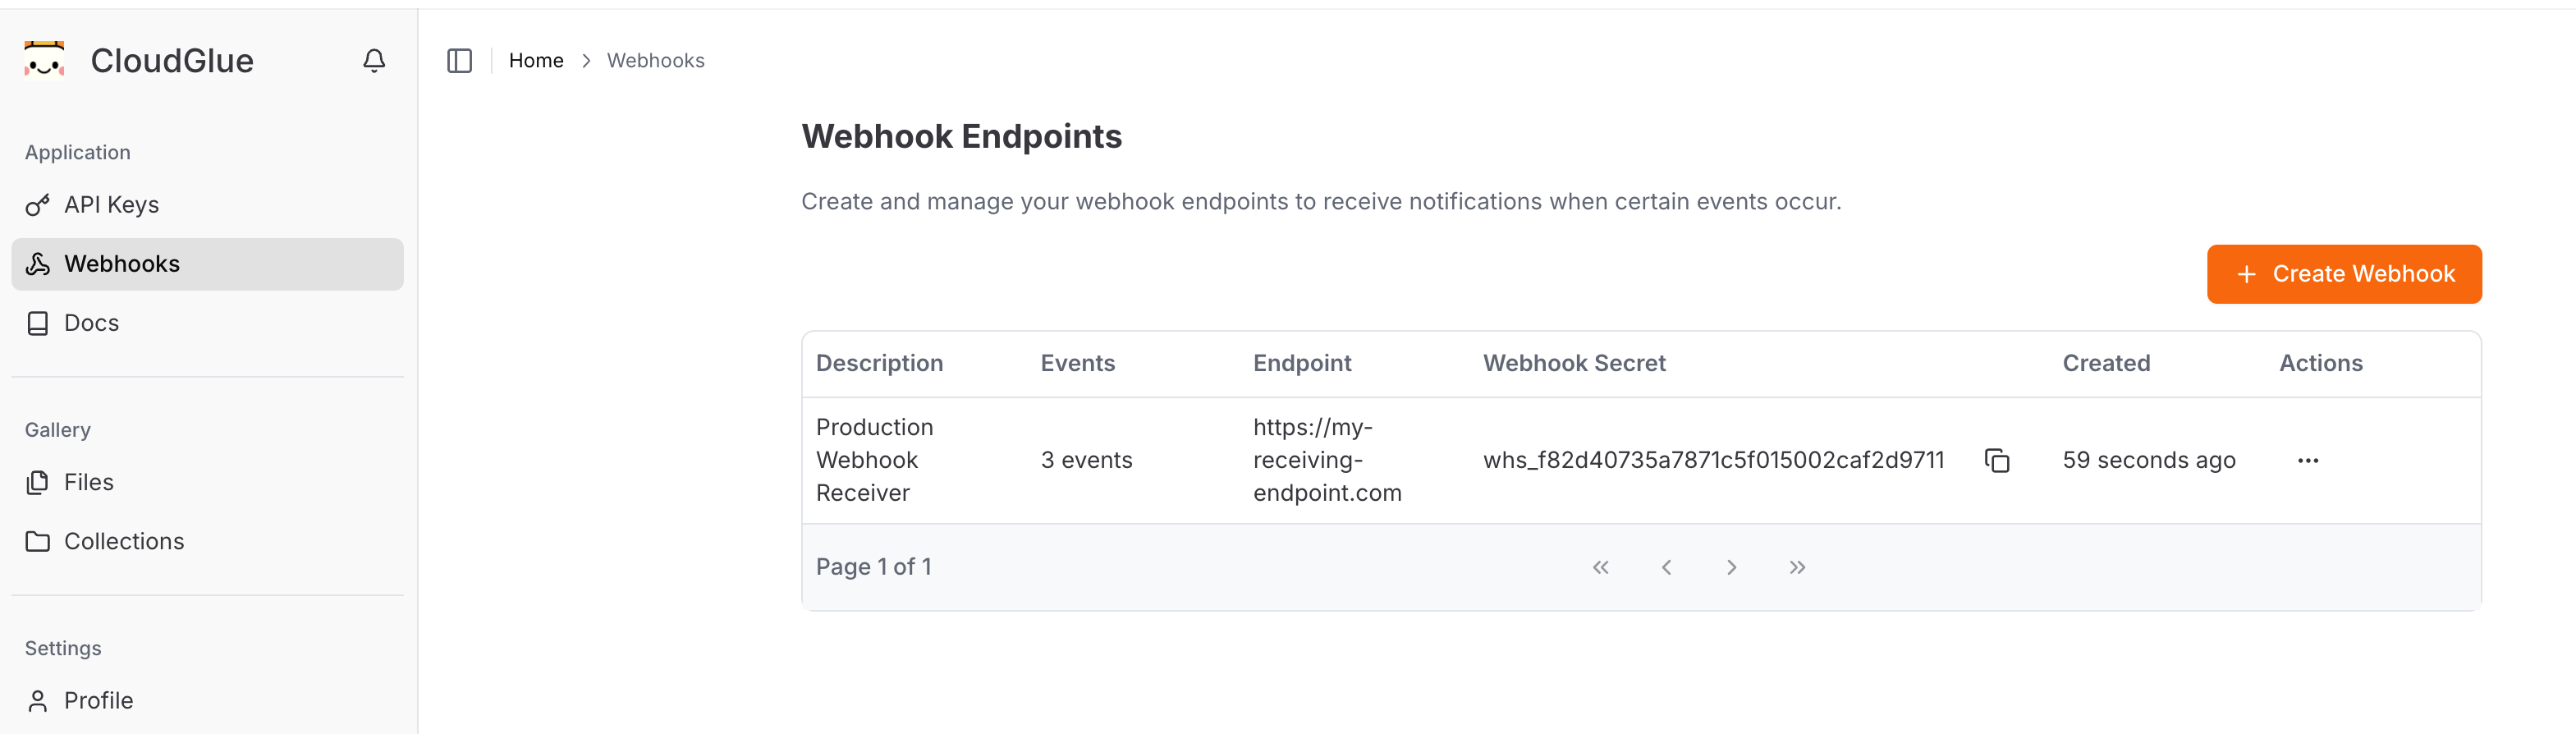Go to last page of webhooks

click(1797, 567)
